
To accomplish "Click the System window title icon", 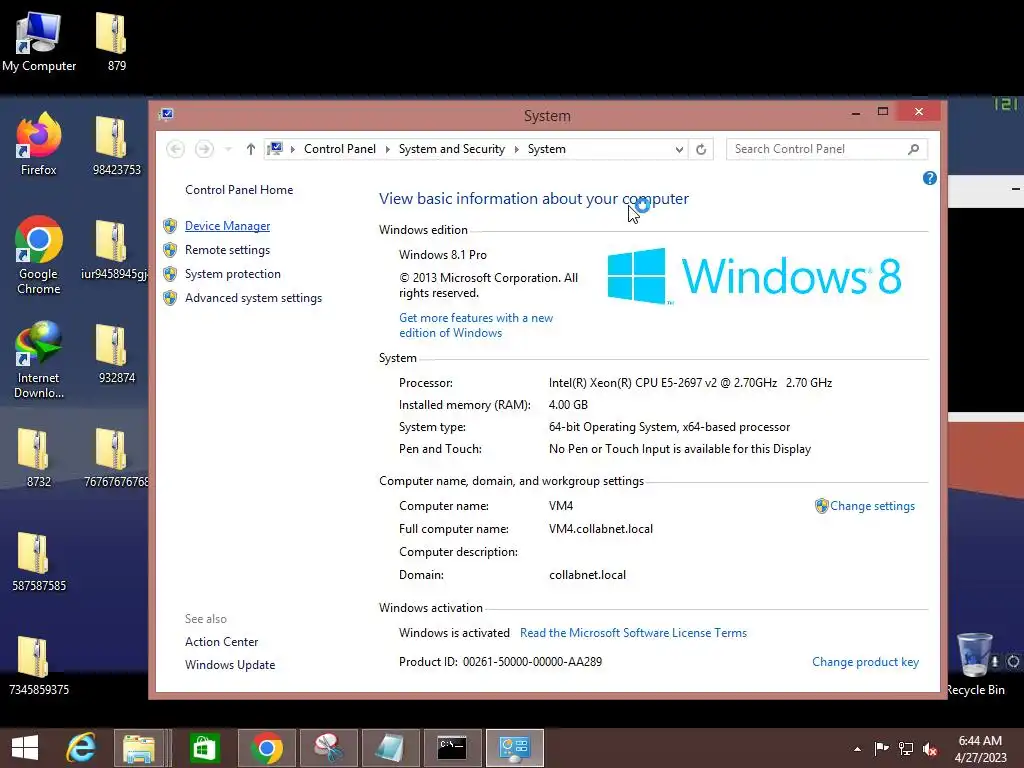I will pos(167,114).
